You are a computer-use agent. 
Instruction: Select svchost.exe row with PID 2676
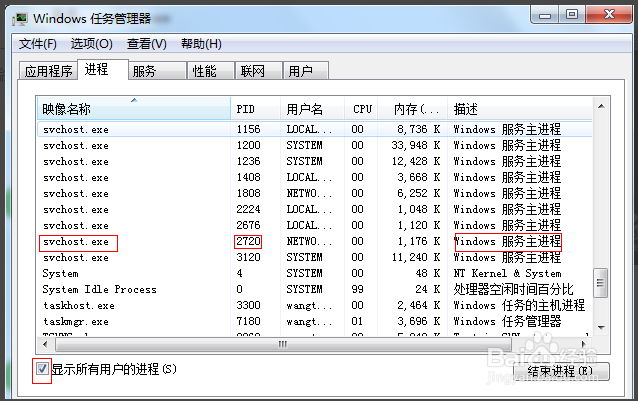click(x=315, y=225)
